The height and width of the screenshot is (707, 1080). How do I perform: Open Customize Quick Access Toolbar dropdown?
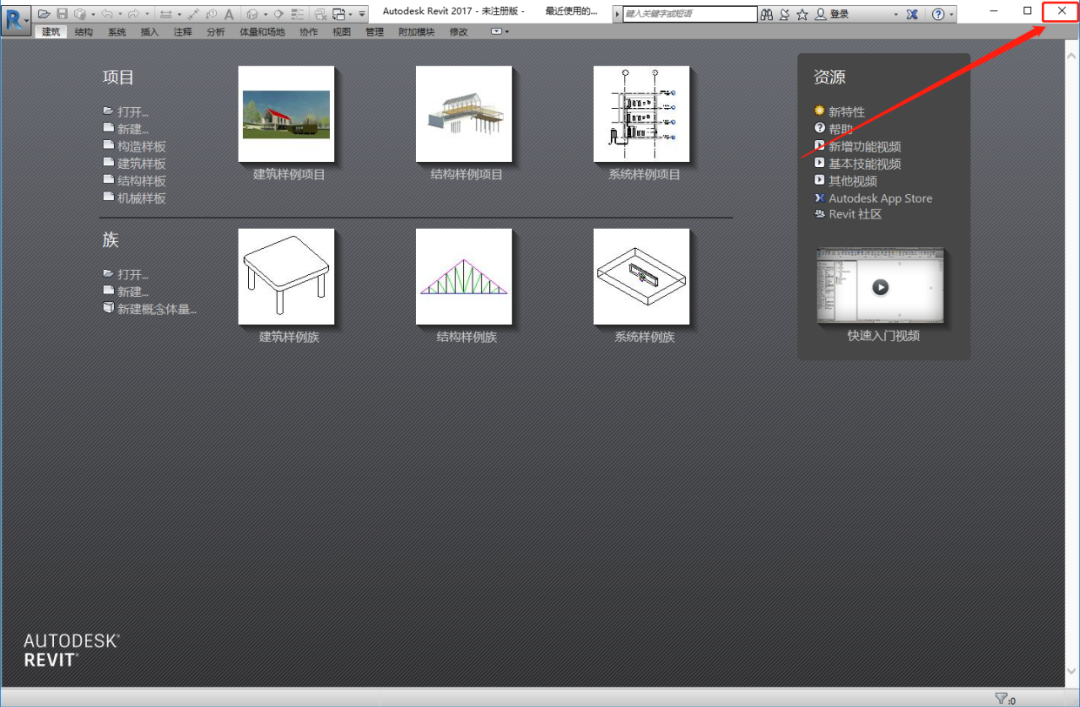(362, 14)
